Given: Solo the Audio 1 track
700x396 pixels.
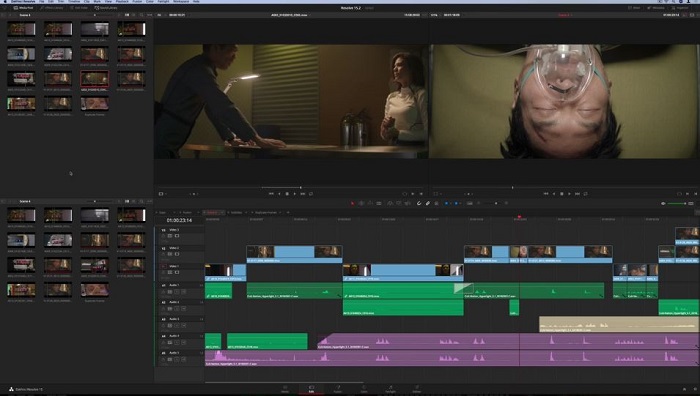Looking at the screenshot, I should 177,292.
